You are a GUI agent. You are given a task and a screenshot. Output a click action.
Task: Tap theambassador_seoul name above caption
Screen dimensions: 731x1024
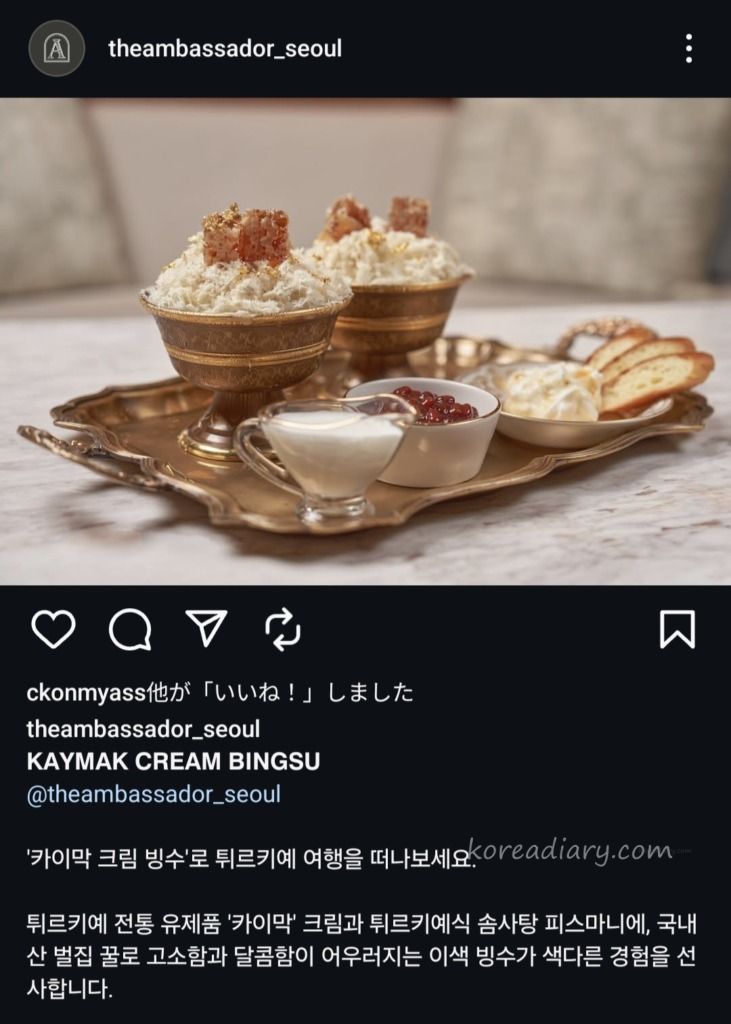(143, 729)
